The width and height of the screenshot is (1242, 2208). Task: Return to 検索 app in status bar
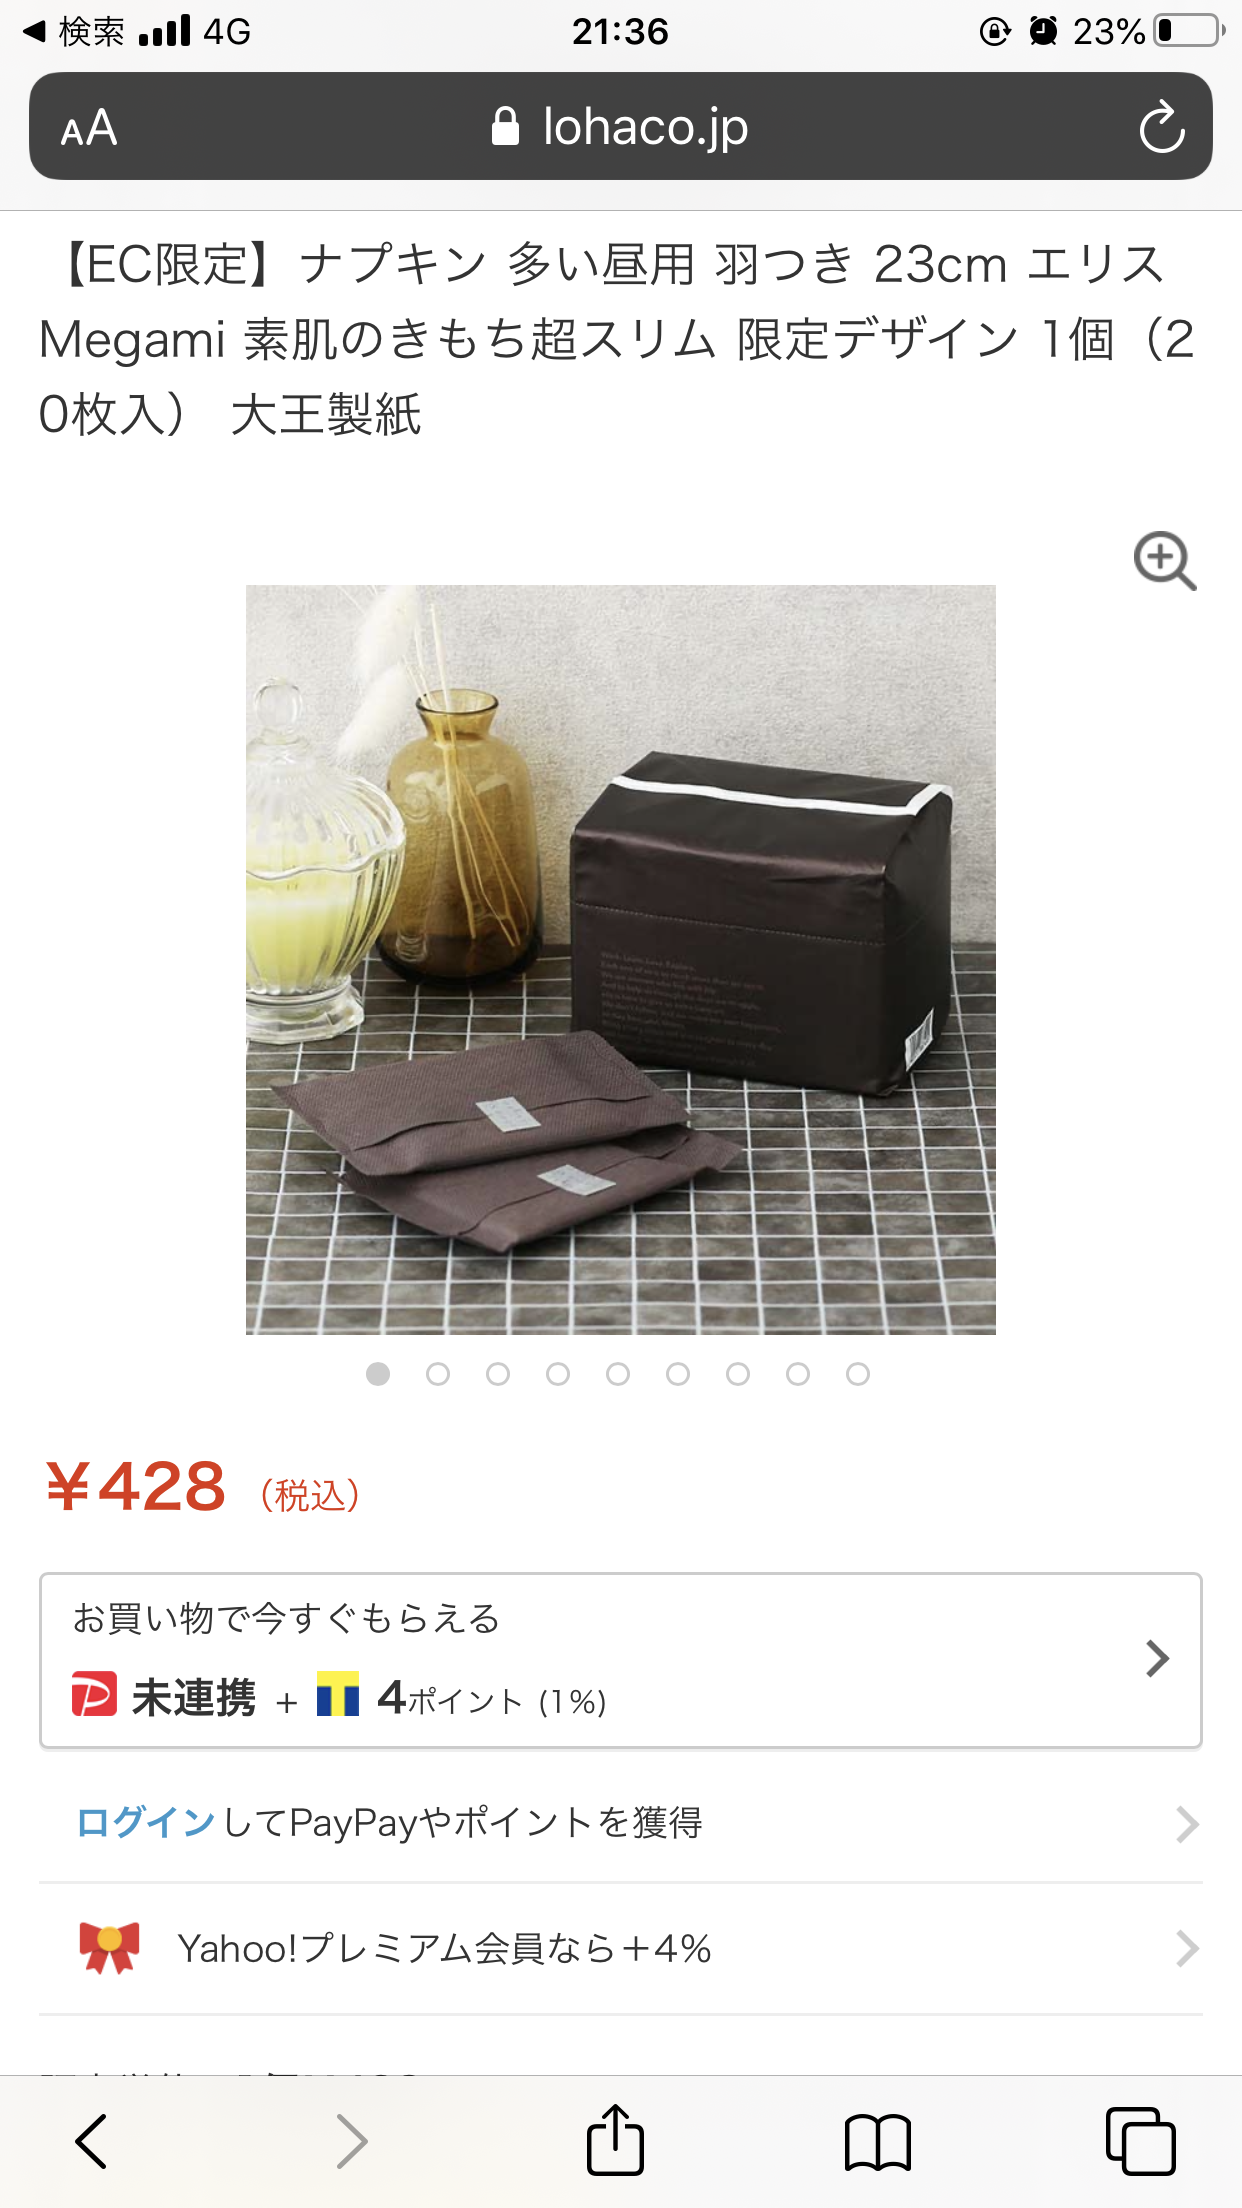[75, 32]
